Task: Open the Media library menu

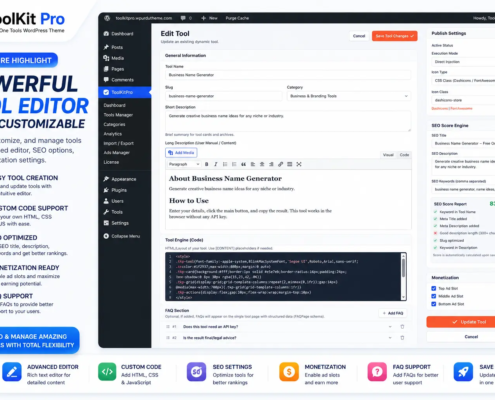Action: coord(114,58)
